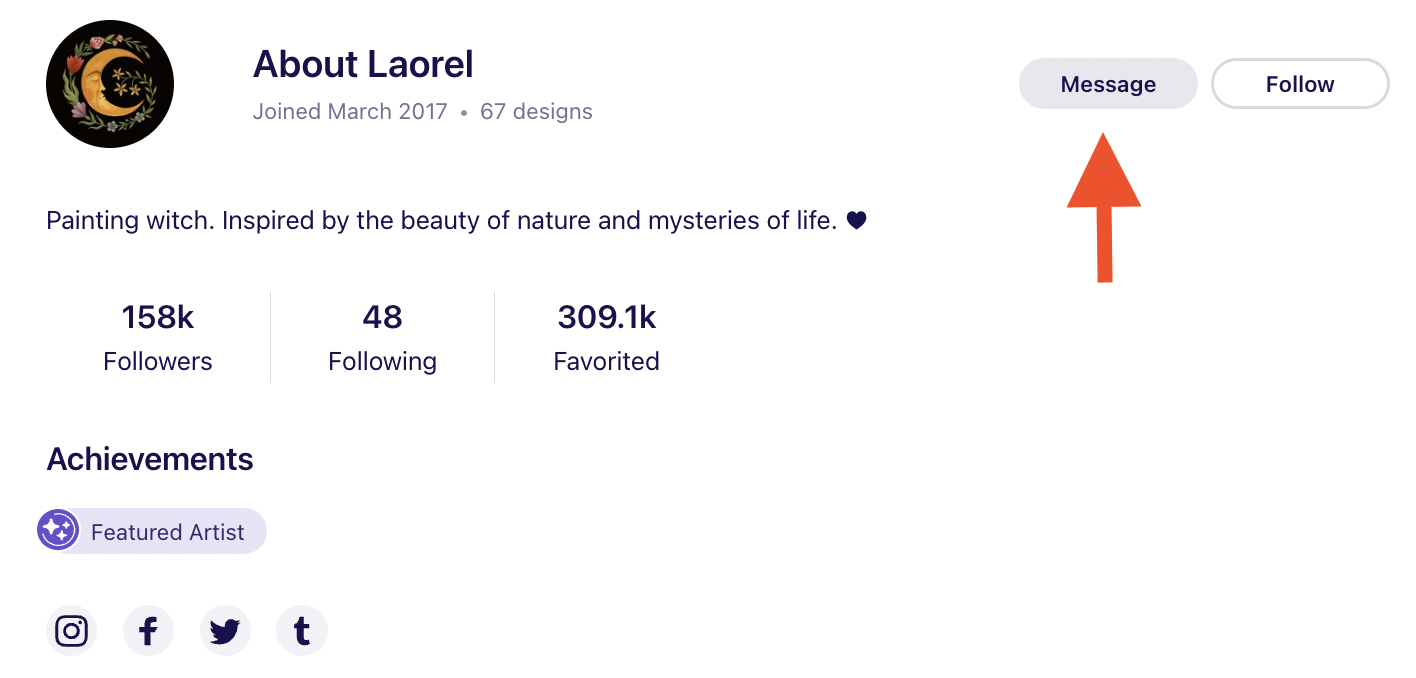
Task: Click the 309.1k Favorited stat
Action: [x=606, y=337]
